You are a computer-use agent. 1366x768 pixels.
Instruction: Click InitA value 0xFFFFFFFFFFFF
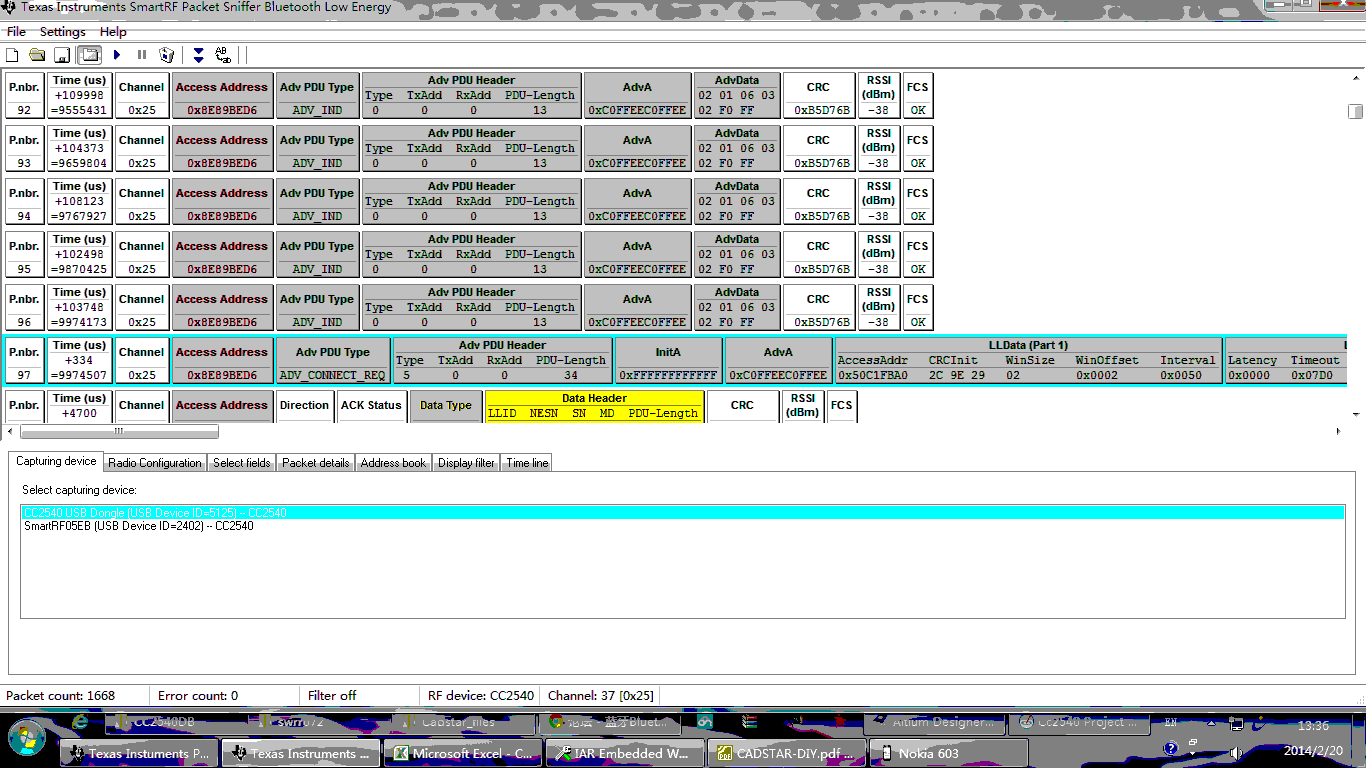tap(668, 376)
